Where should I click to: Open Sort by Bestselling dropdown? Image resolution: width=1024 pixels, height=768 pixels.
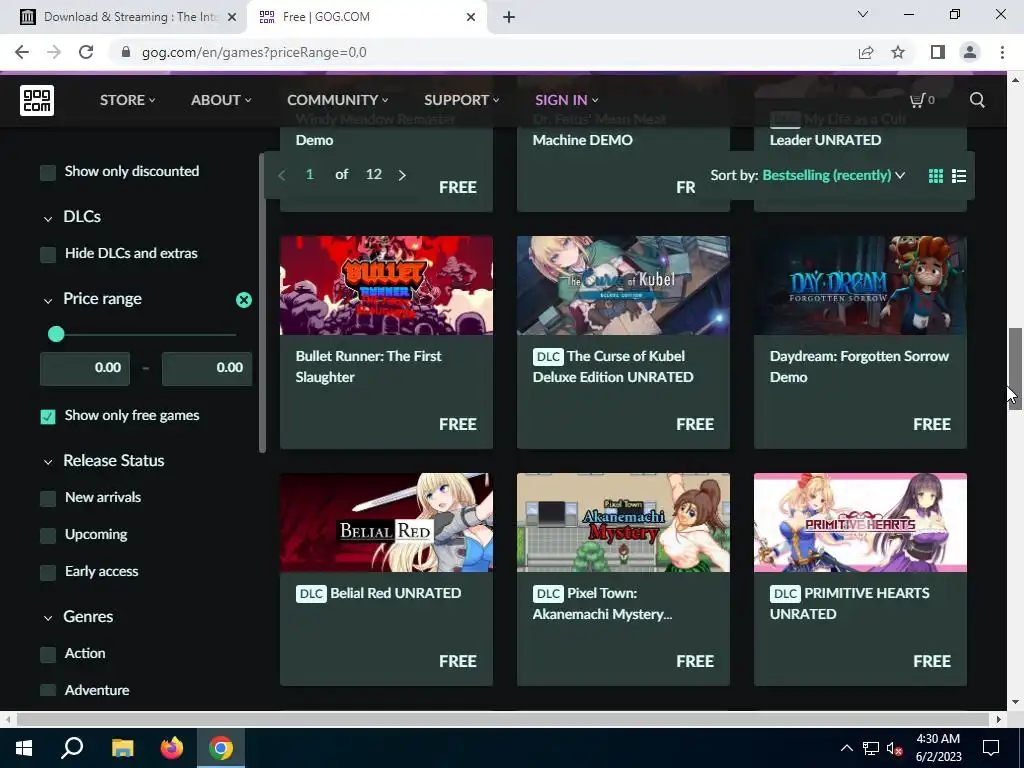pyautogui.click(x=833, y=175)
